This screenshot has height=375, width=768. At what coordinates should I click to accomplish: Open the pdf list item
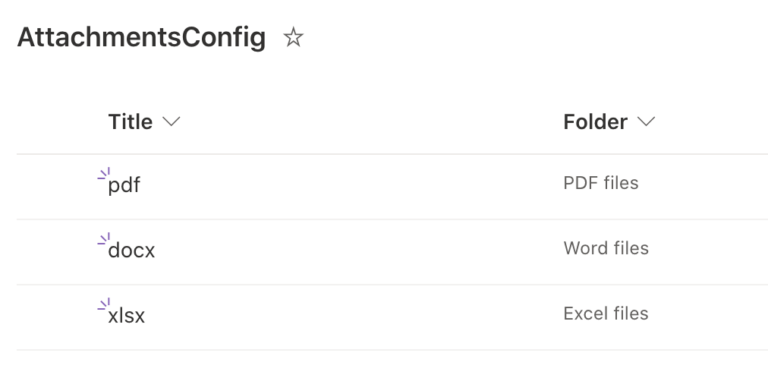tap(124, 185)
